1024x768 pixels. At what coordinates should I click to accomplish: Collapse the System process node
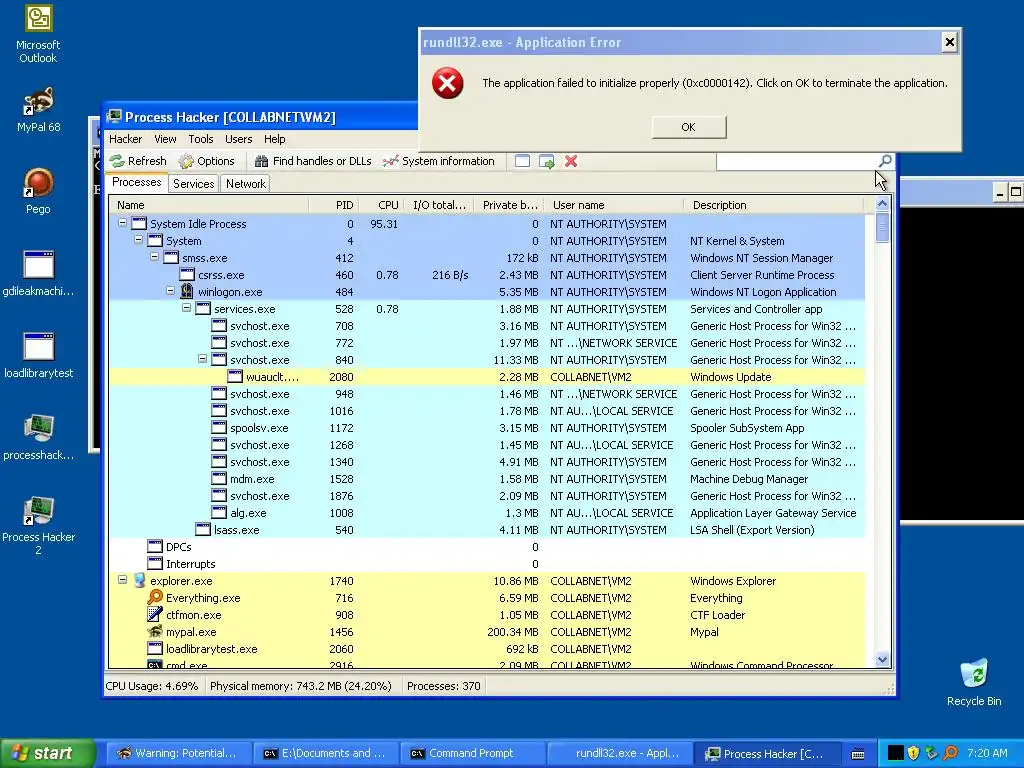tap(138, 240)
